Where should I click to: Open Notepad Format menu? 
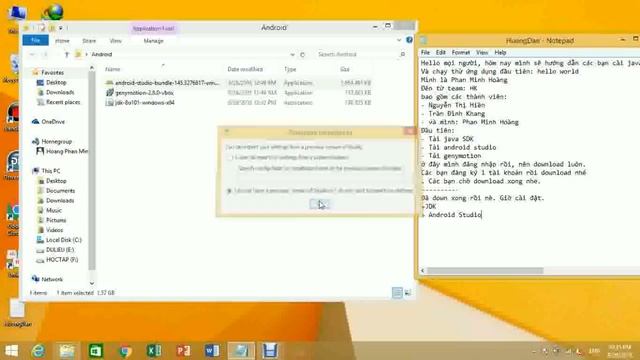click(461, 52)
